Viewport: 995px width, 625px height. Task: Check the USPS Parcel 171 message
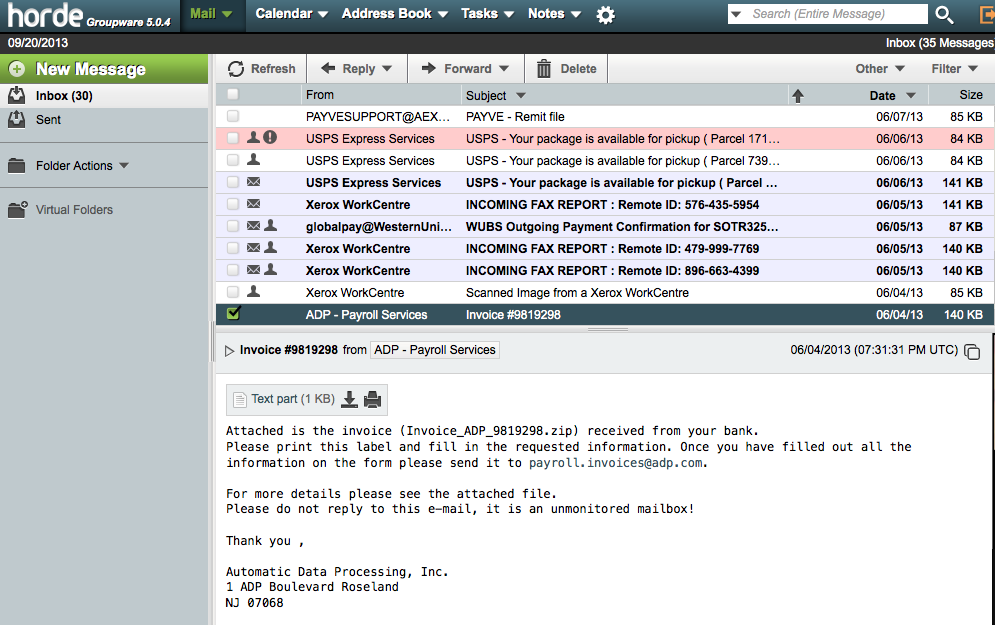point(233,138)
